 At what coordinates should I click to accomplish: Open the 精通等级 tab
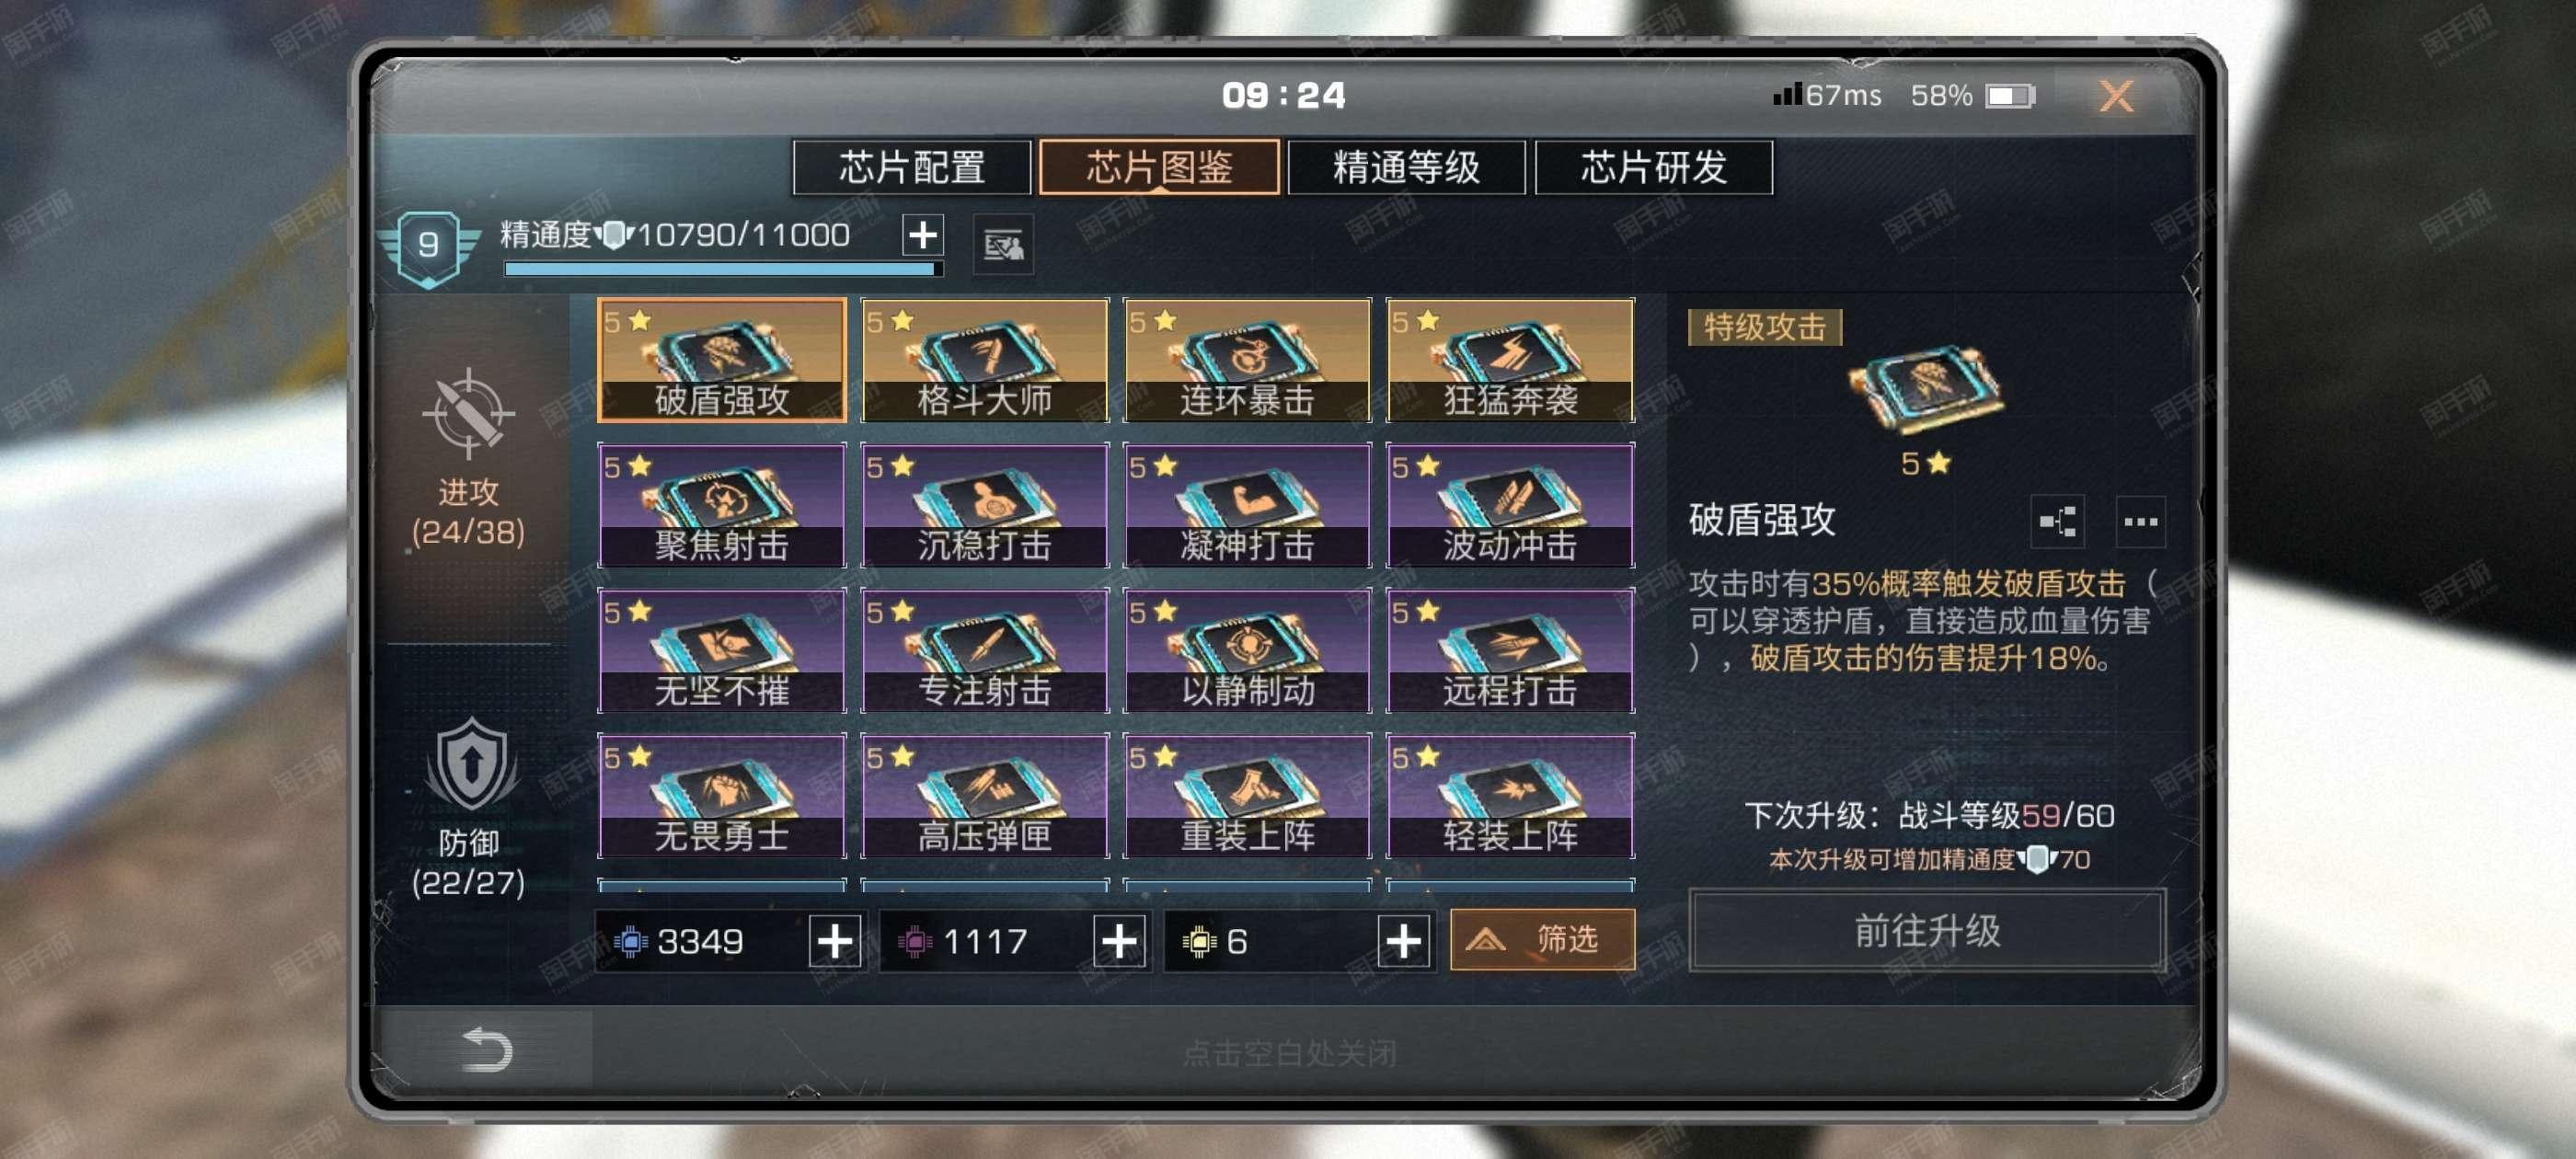coord(1405,167)
